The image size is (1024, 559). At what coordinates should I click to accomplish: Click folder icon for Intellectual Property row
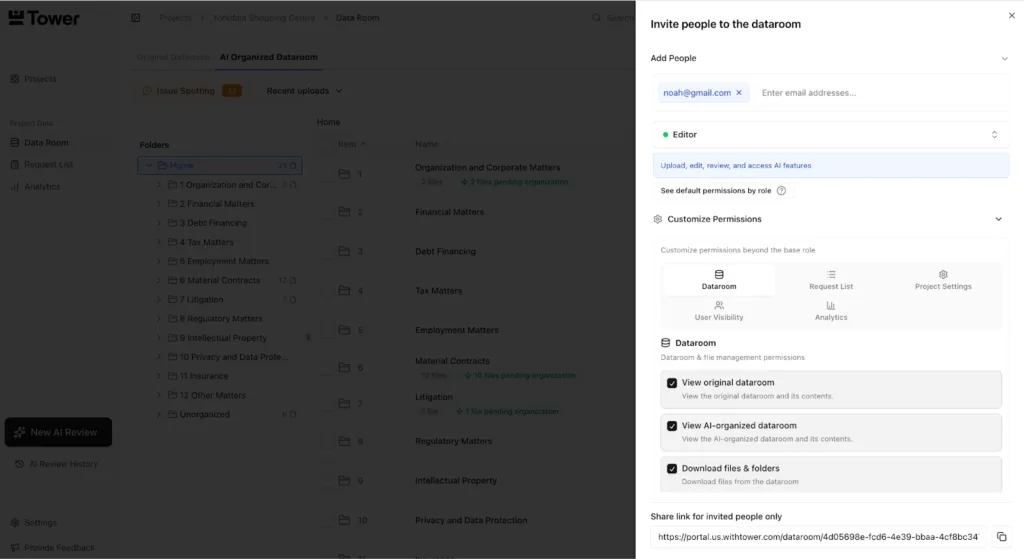344,481
